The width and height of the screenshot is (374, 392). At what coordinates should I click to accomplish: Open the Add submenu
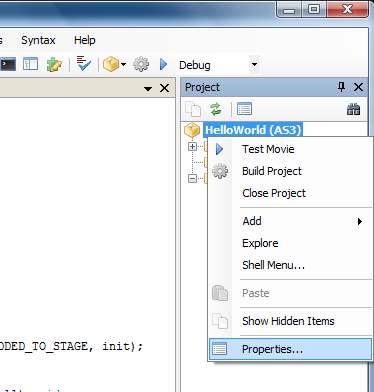coord(289,221)
